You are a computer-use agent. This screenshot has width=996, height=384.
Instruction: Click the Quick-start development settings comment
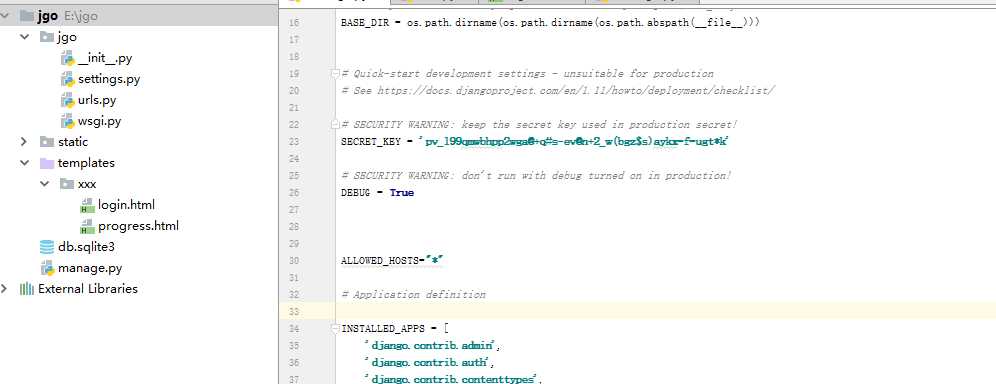coord(527,74)
